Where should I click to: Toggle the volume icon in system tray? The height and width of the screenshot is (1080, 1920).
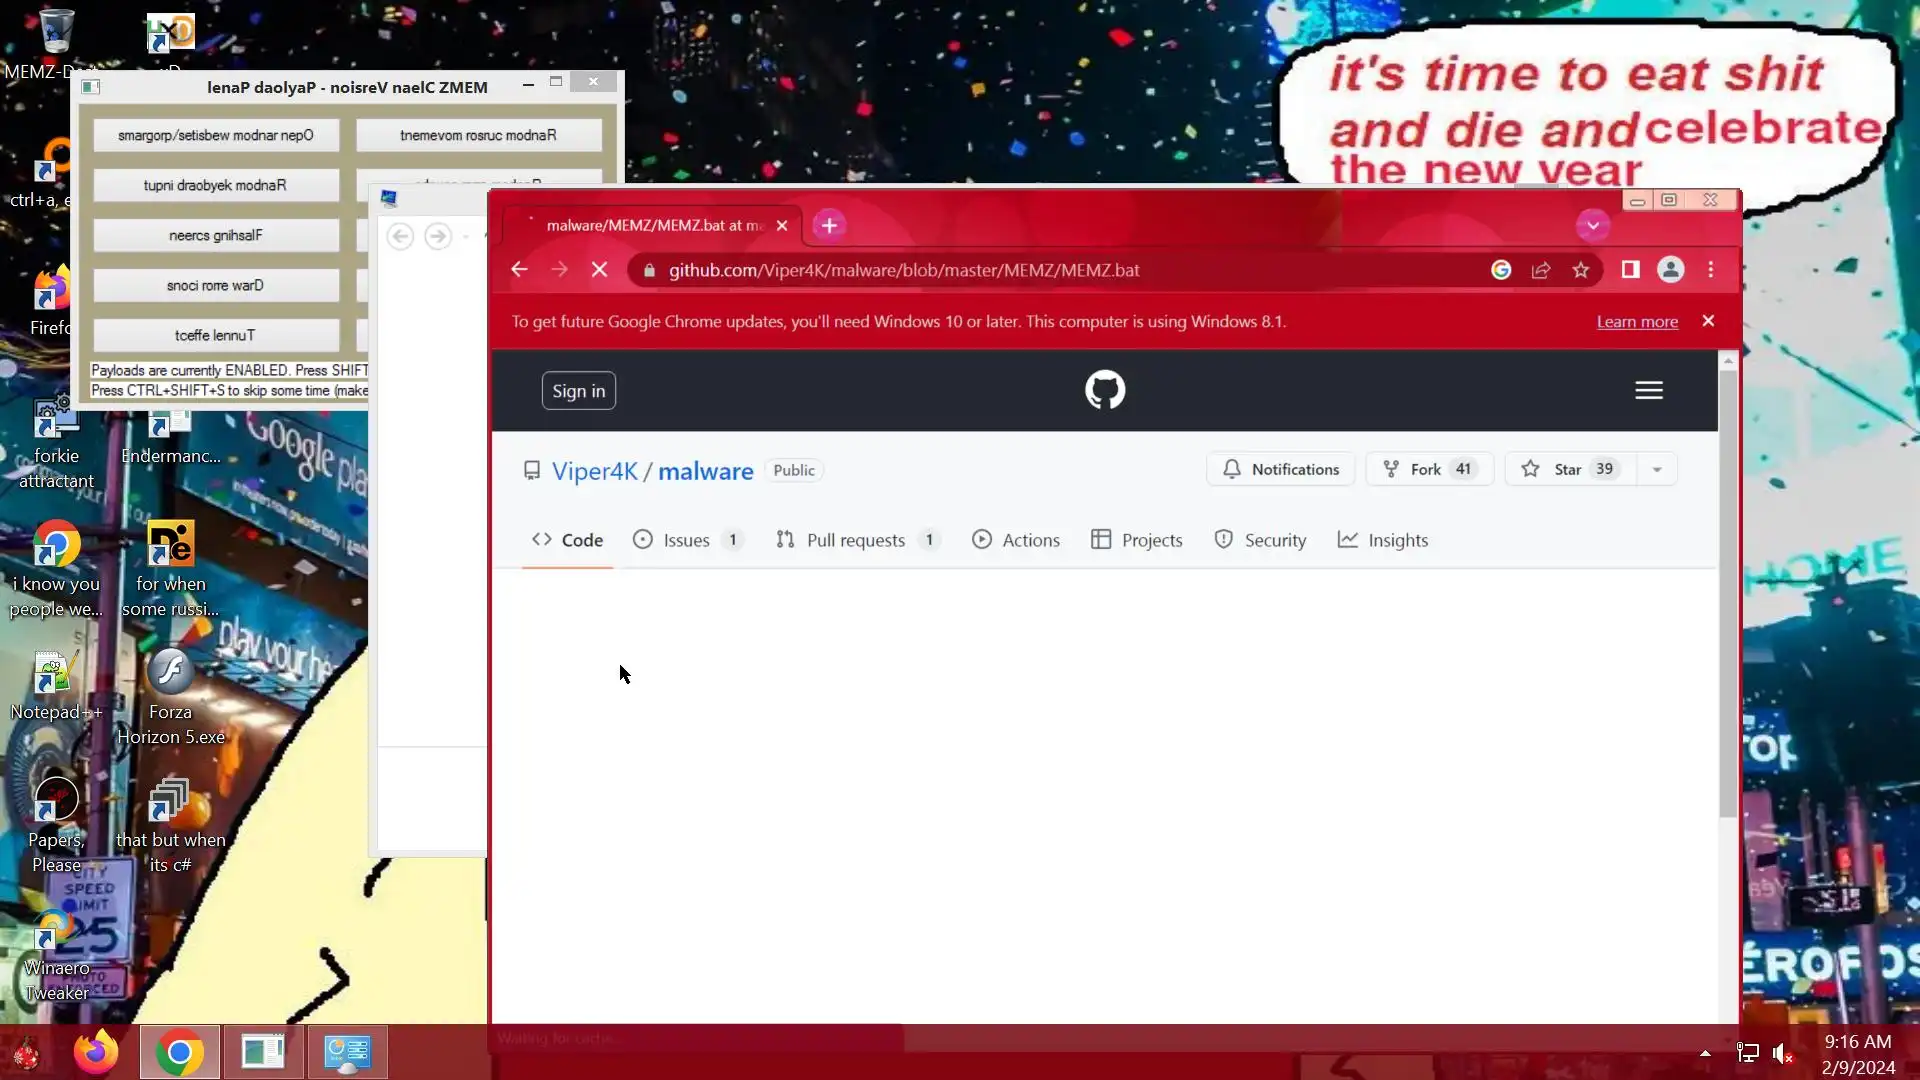[x=1782, y=1053]
